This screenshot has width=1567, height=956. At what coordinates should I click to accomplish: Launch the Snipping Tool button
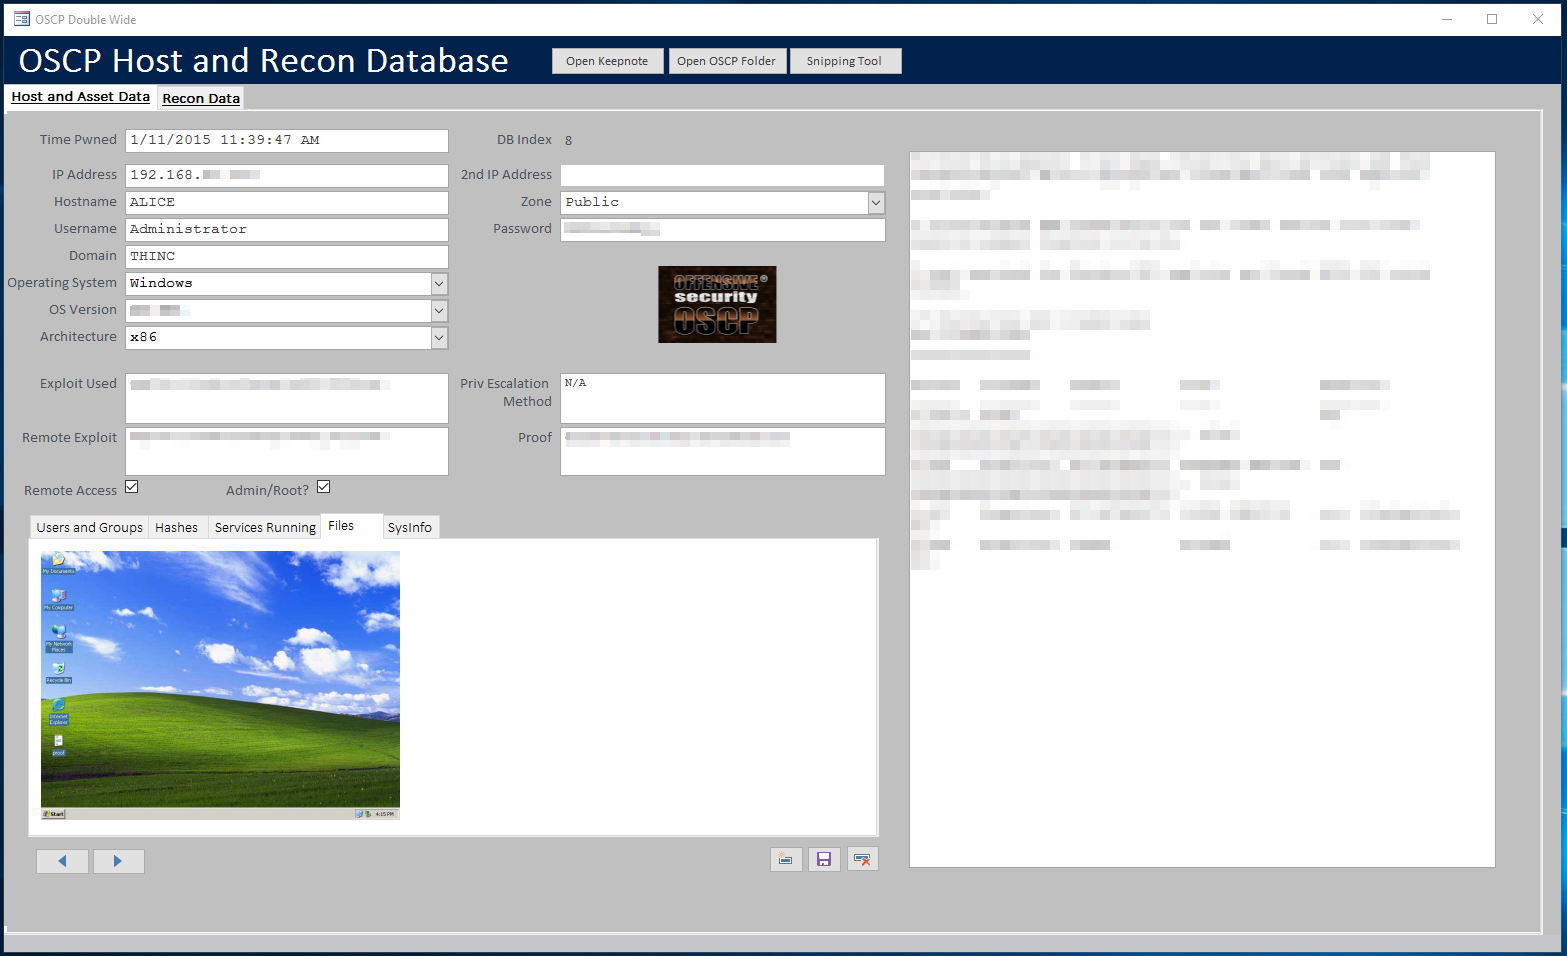point(844,61)
